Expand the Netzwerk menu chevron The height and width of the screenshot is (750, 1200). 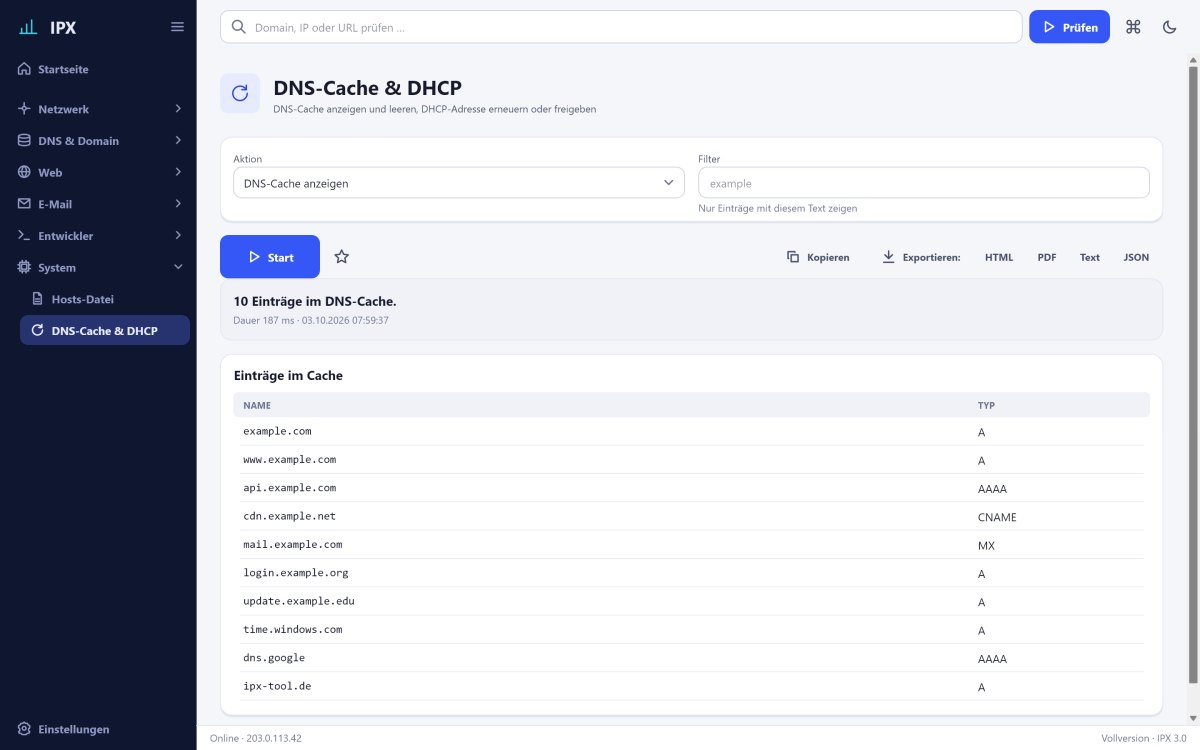[x=178, y=109]
